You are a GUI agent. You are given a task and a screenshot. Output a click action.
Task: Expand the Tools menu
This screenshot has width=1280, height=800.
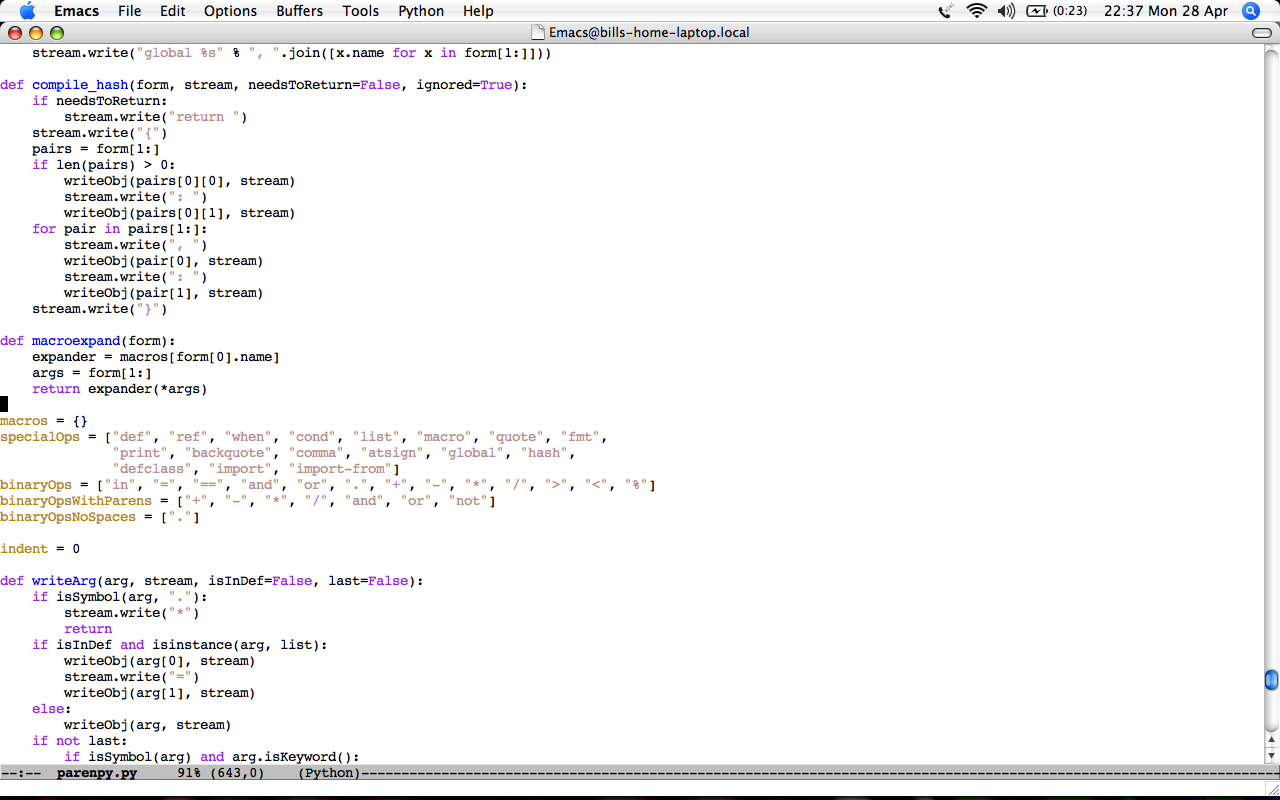click(x=360, y=11)
